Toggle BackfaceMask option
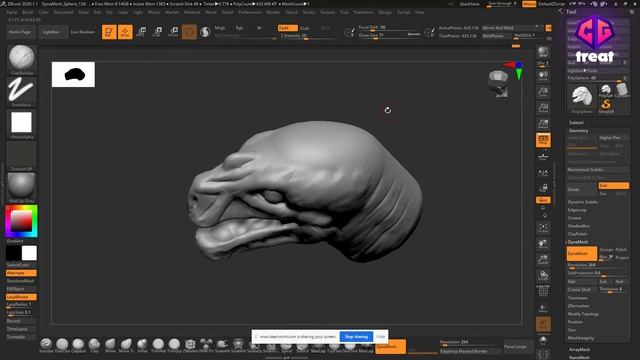This screenshot has width=640, height=360. coord(21,281)
